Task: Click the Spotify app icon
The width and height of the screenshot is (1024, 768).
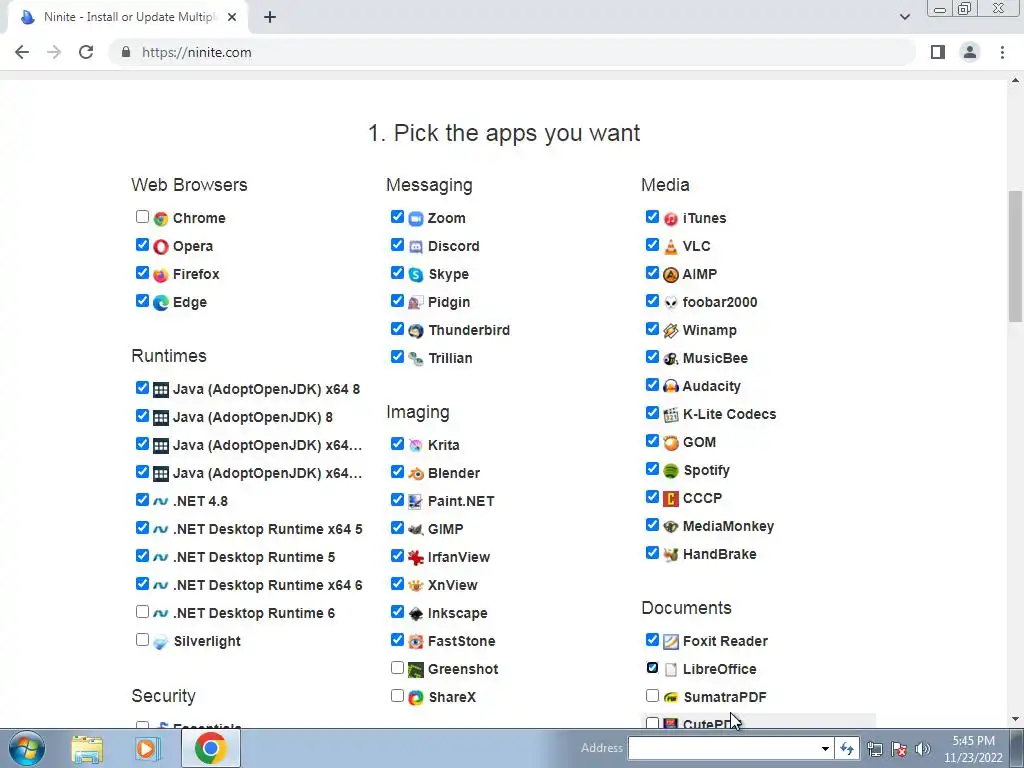Action: 671,471
